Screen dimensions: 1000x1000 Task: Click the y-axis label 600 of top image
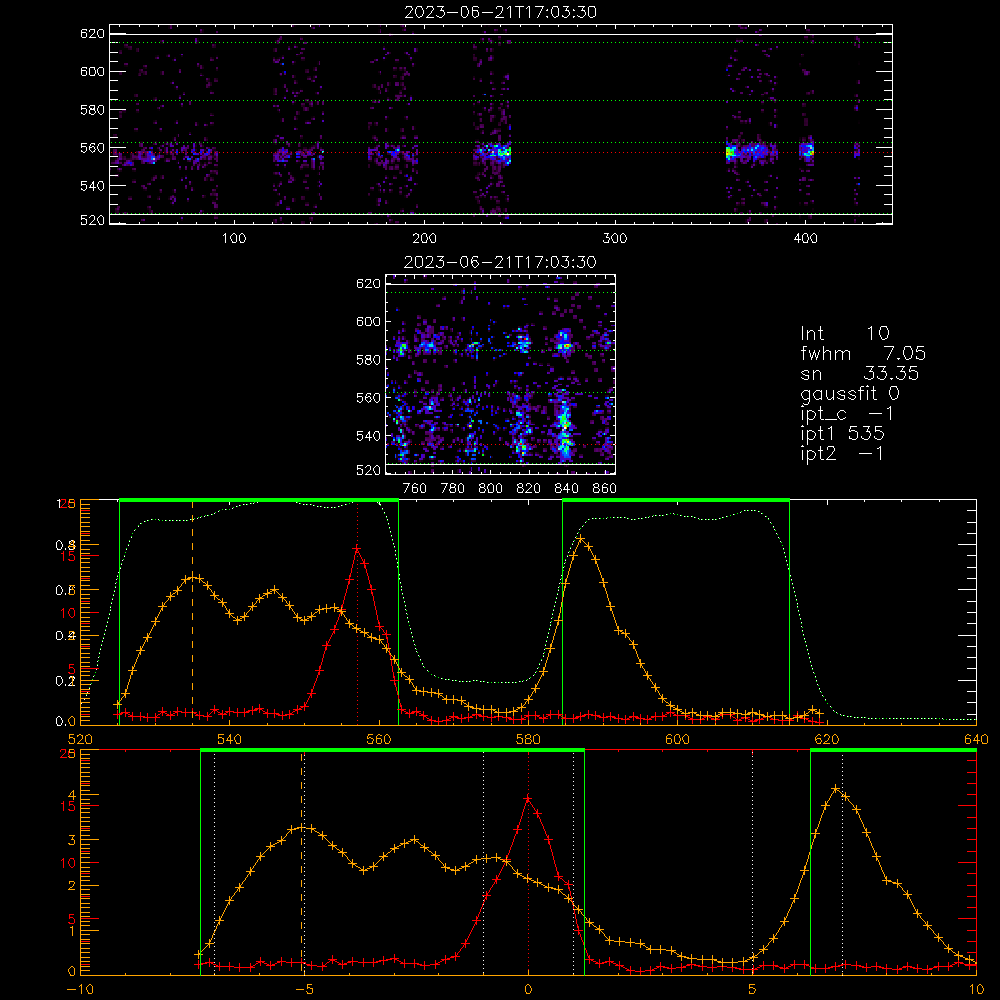click(92, 71)
